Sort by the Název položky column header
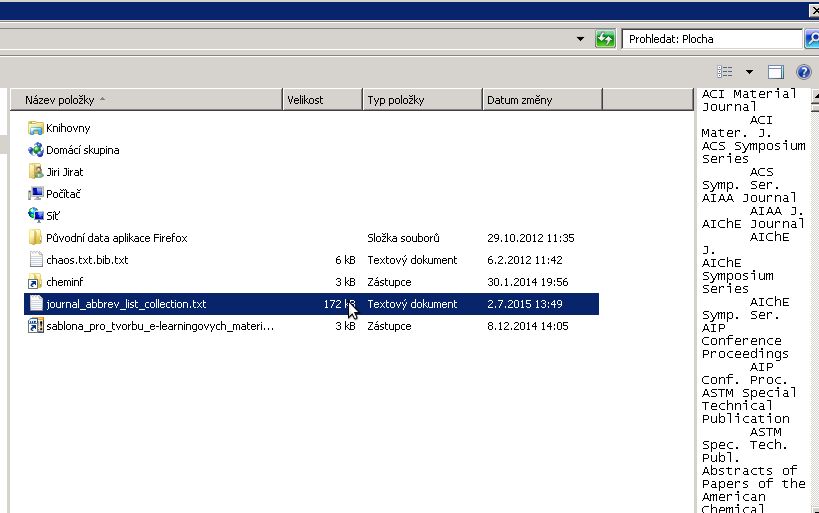This screenshot has height=513, width=819. 146,100
